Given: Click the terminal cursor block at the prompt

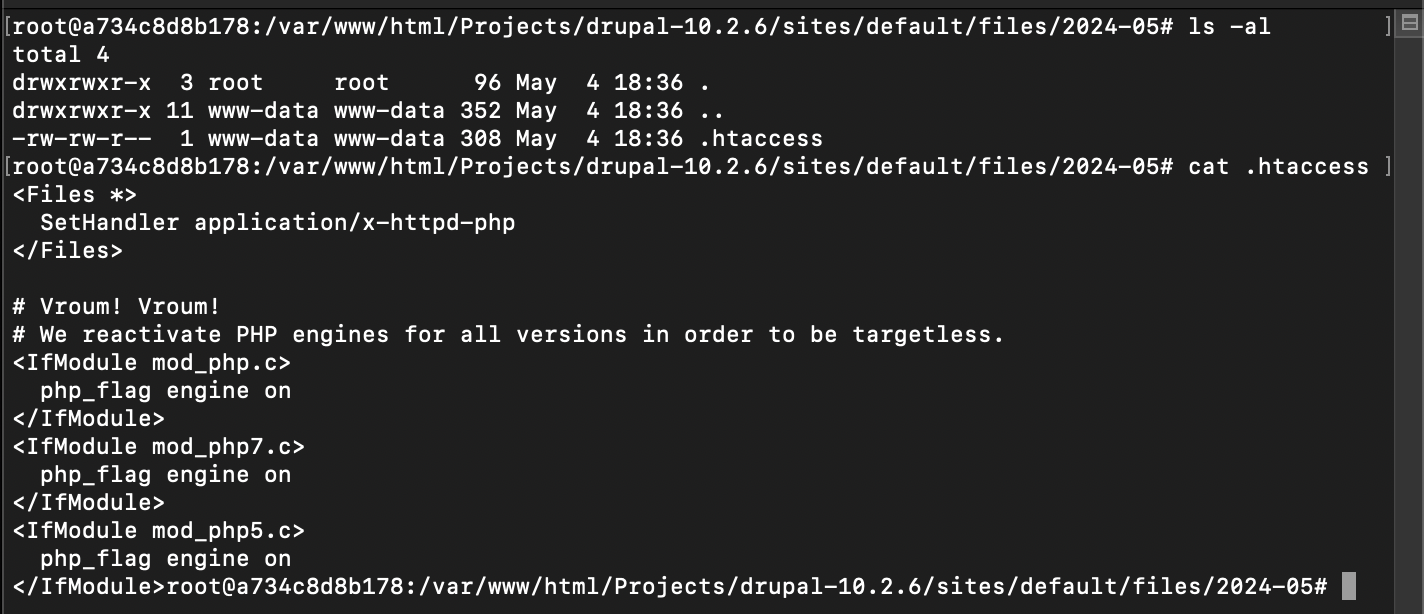Looking at the screenshot, I should click(1348, 586).
